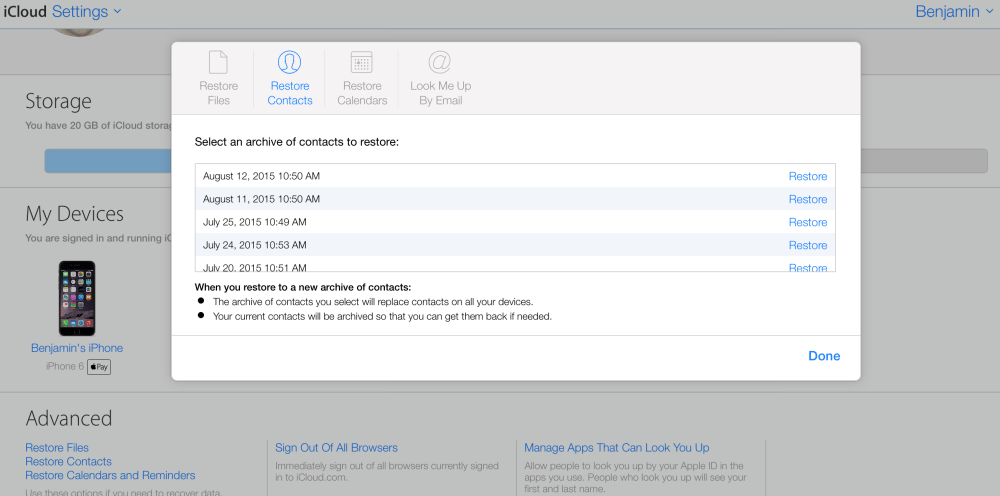Restore the August 11, 2015 archive
The height and width of the screenshot is (496, 1000).
(807, 199)
